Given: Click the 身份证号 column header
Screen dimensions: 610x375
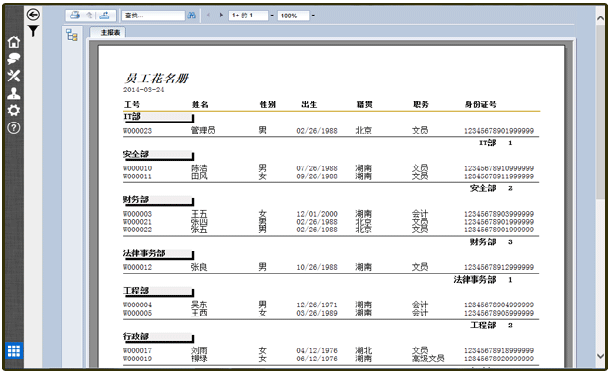Looking at the screenshot, I should pyautogui.click(x=480, y=104).
